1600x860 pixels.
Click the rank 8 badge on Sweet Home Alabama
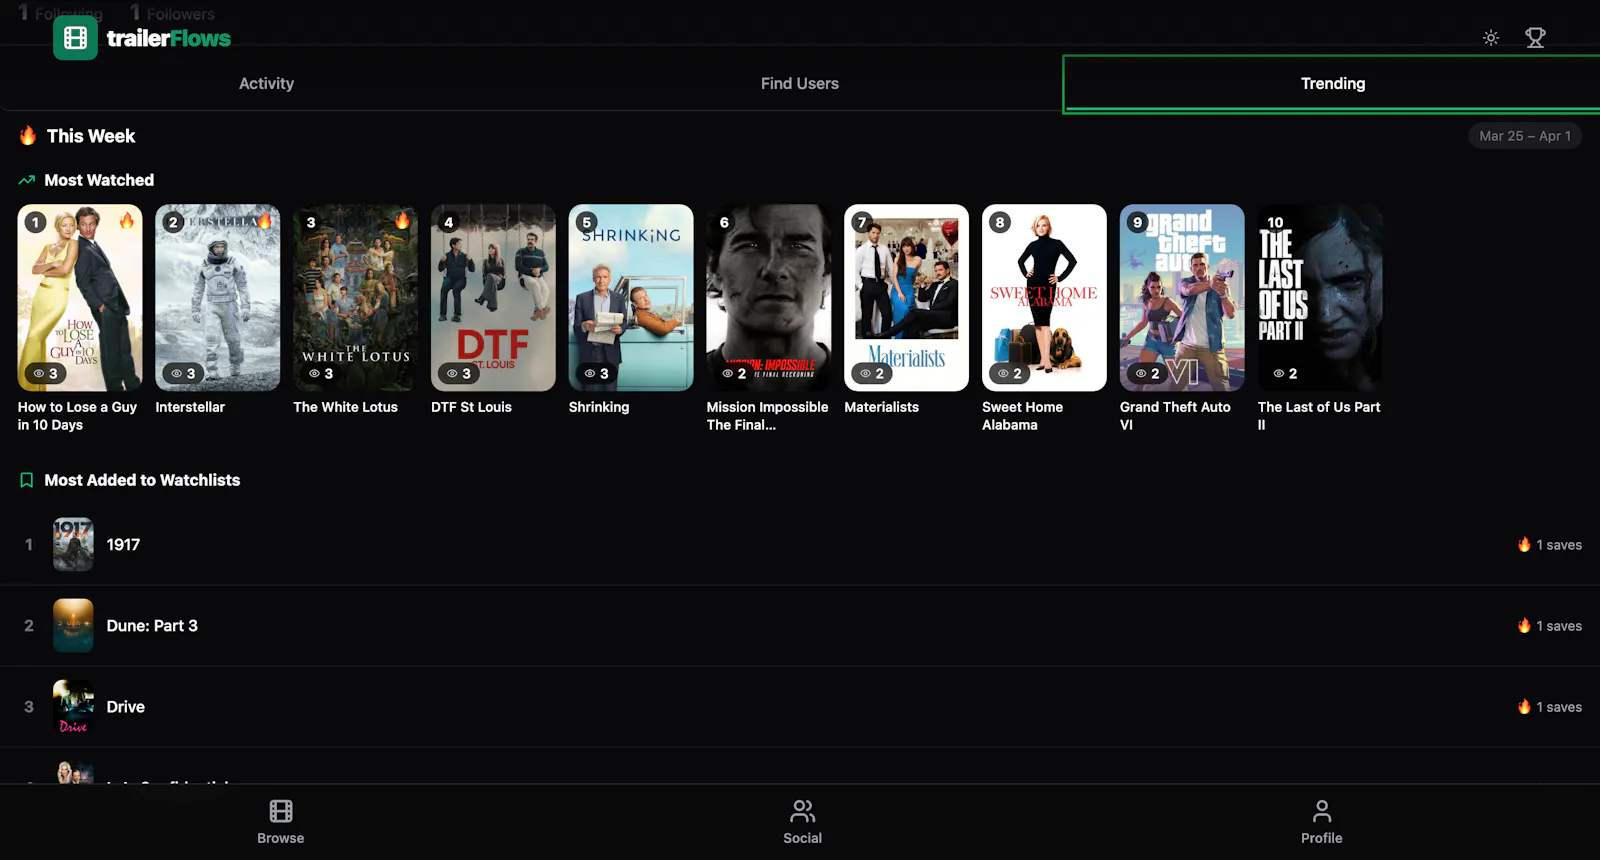pos(1000,222)
